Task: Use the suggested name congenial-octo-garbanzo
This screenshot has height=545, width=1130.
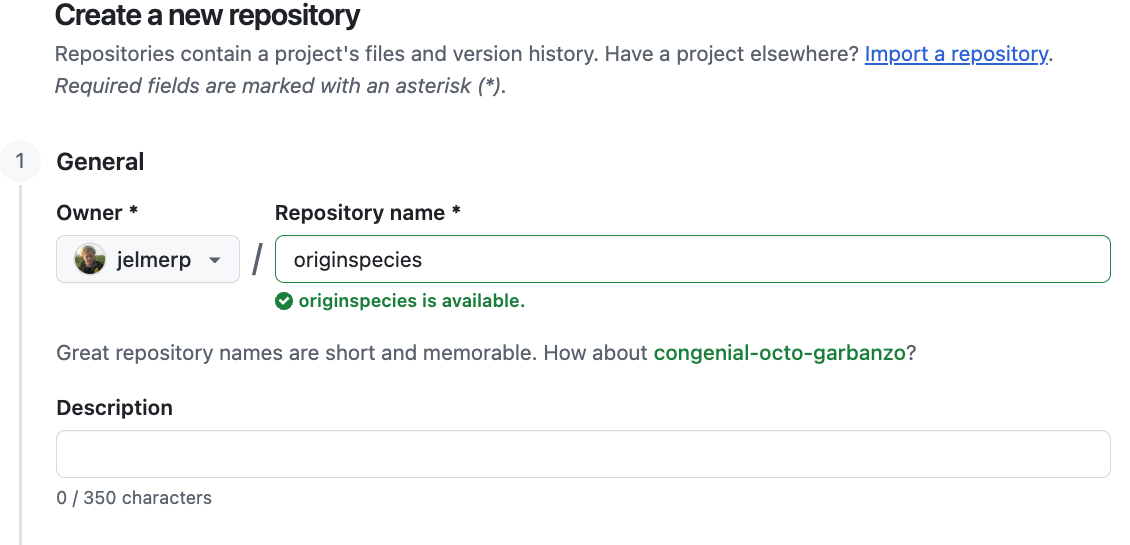Action: coord(779,353)
